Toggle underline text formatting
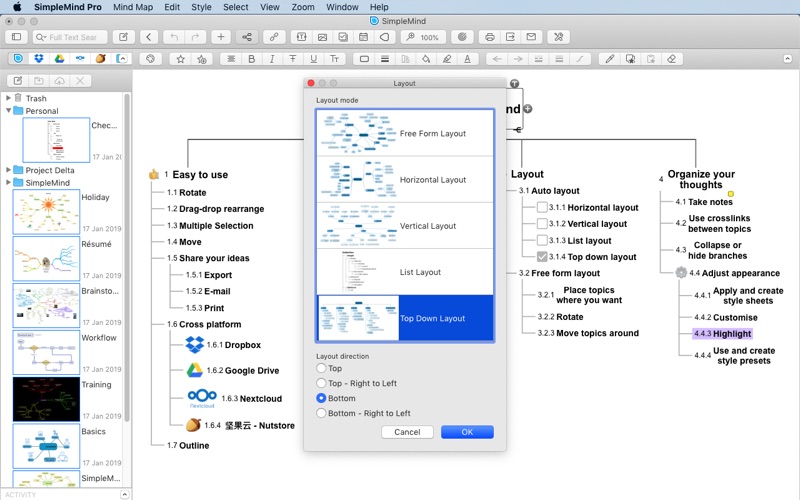800x500 pixels. (313, 59)
